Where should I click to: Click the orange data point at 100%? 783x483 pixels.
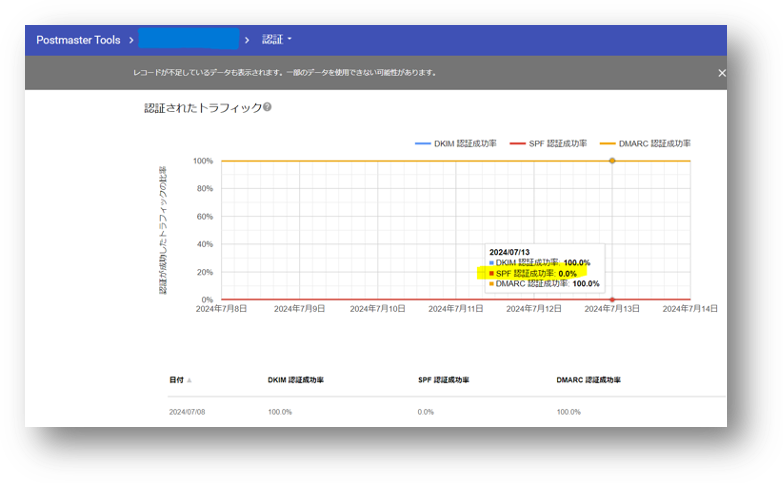pos(612,161)
